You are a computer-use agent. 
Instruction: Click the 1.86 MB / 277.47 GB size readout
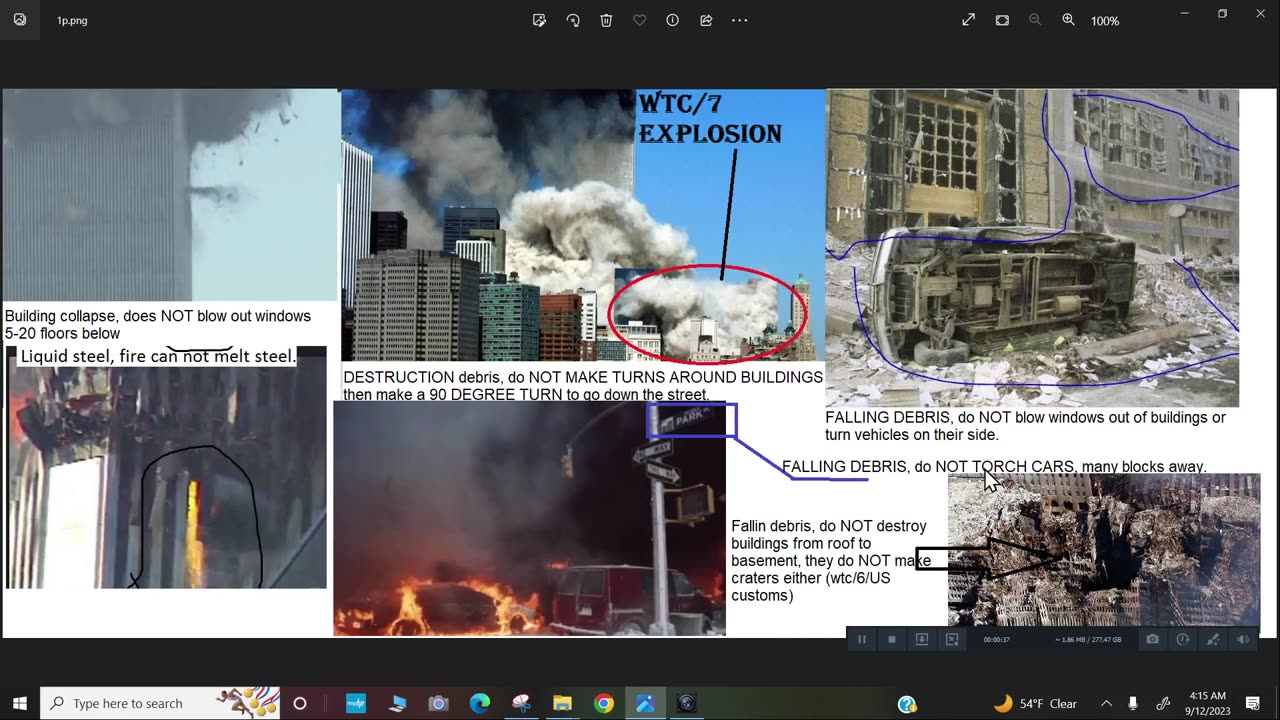[1088, 640]
